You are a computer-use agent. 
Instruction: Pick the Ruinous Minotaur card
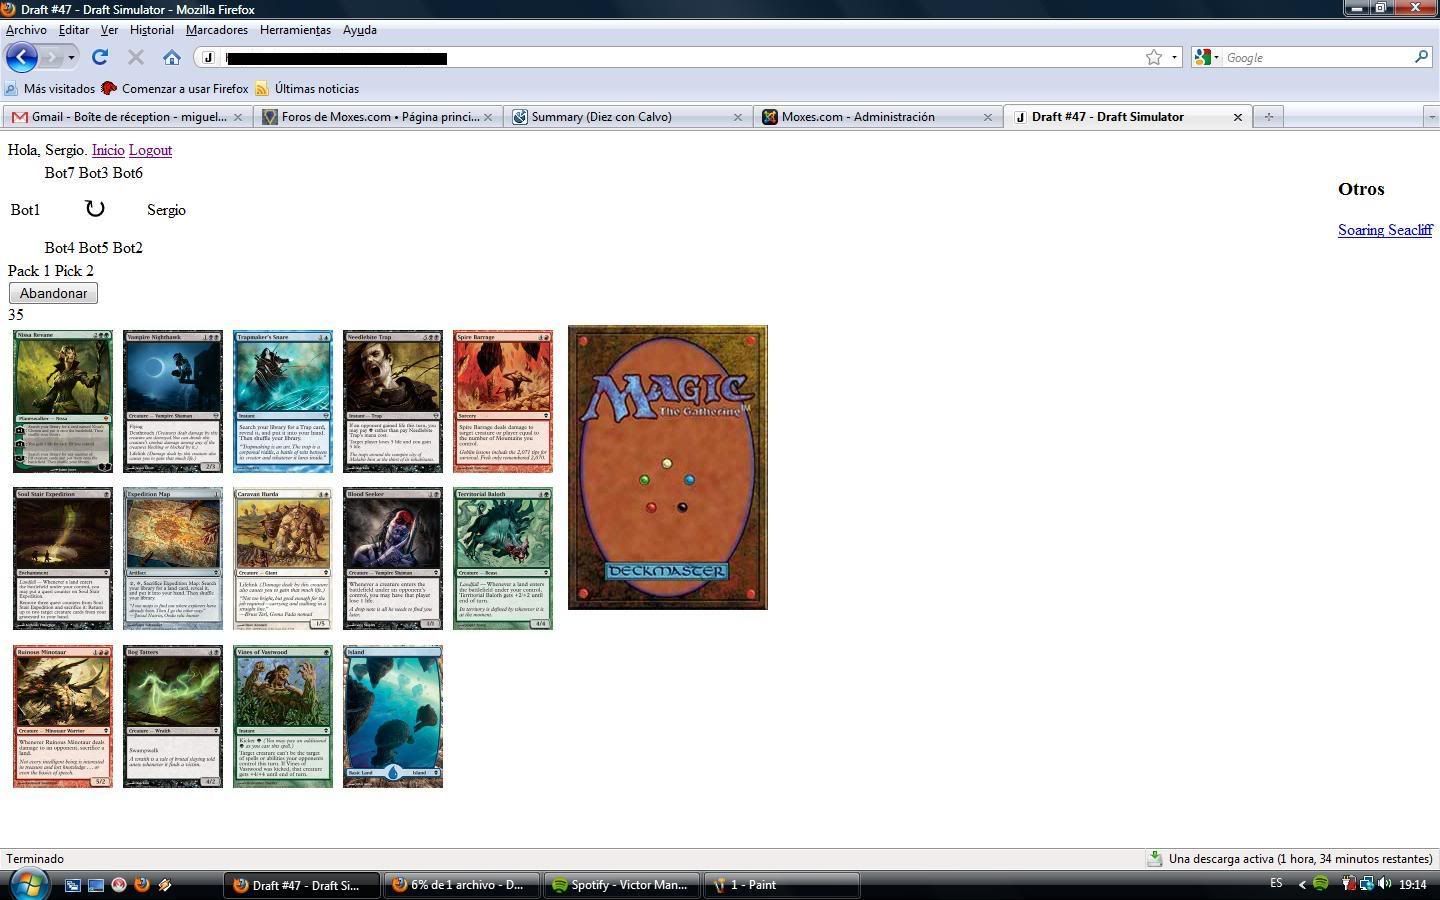(x=63, y=716)
